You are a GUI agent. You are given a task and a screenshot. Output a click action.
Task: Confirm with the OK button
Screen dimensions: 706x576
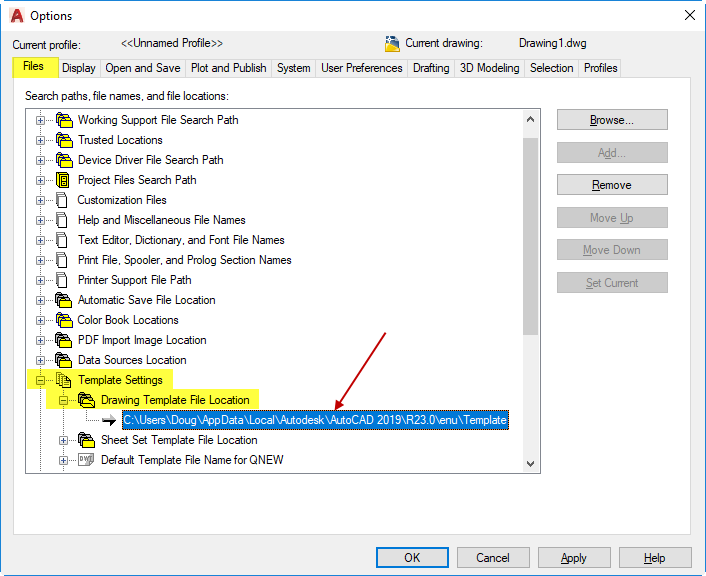tap(412, 558)
